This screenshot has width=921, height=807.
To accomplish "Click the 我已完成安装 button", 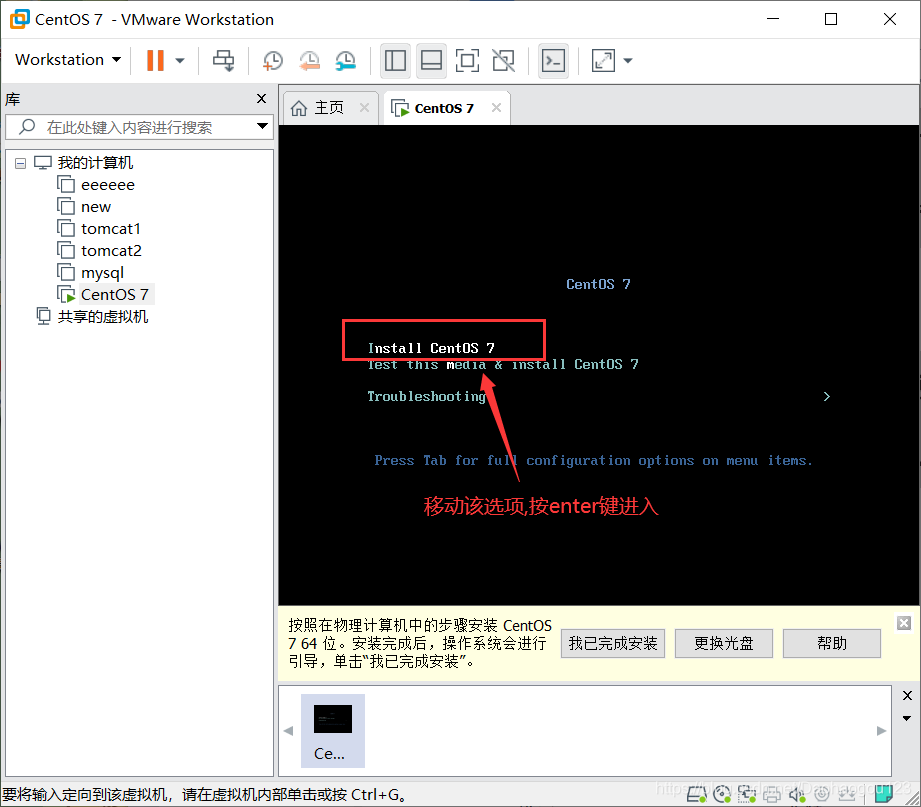I will click(613, 644).
